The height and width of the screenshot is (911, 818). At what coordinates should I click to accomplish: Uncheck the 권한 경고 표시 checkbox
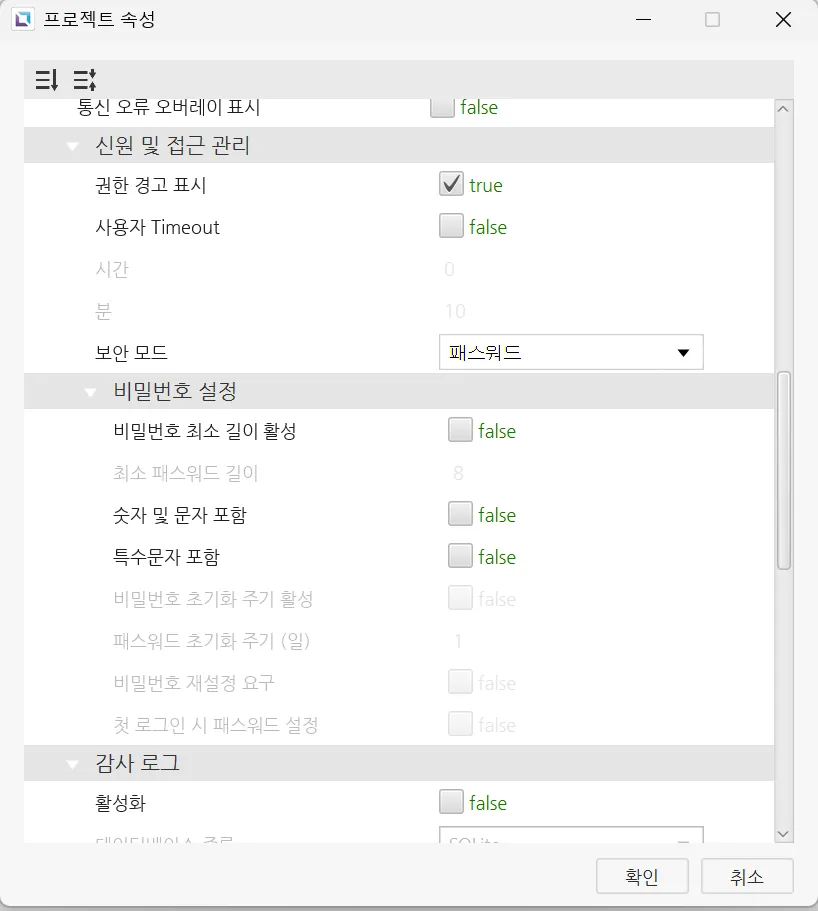click(x=451, y=185)
